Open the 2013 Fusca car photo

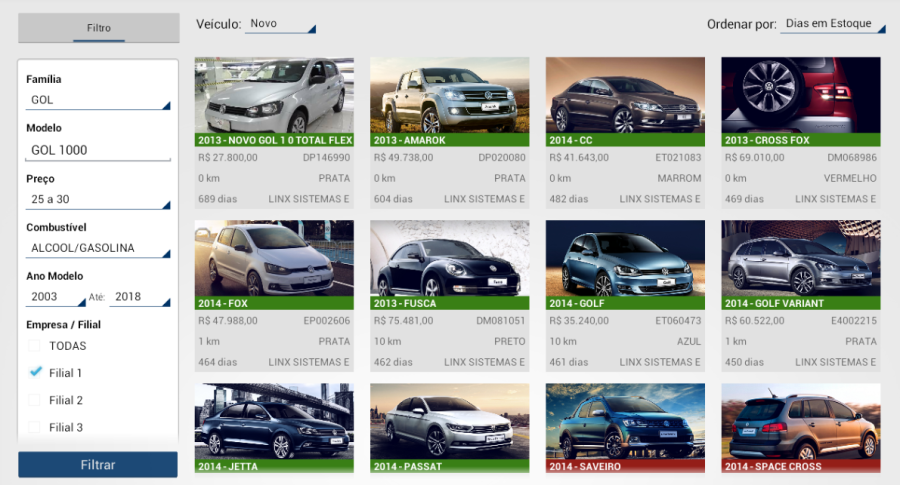click(x=450, y=258)
